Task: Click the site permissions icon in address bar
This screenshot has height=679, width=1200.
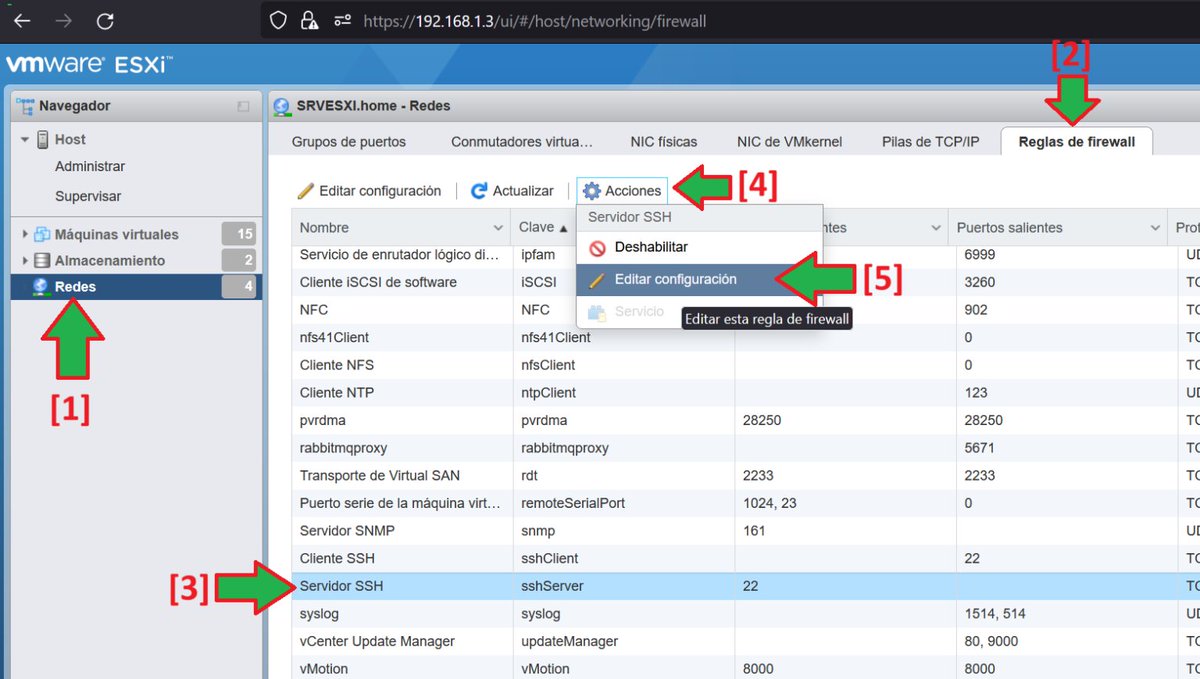Action: point(342,20)
